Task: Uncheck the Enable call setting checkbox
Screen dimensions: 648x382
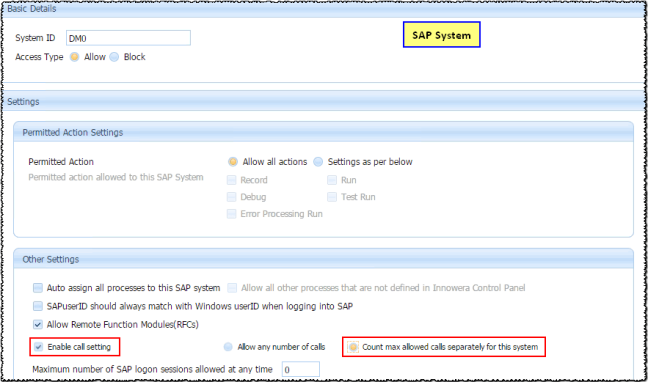Action: (x=38, y=347)
